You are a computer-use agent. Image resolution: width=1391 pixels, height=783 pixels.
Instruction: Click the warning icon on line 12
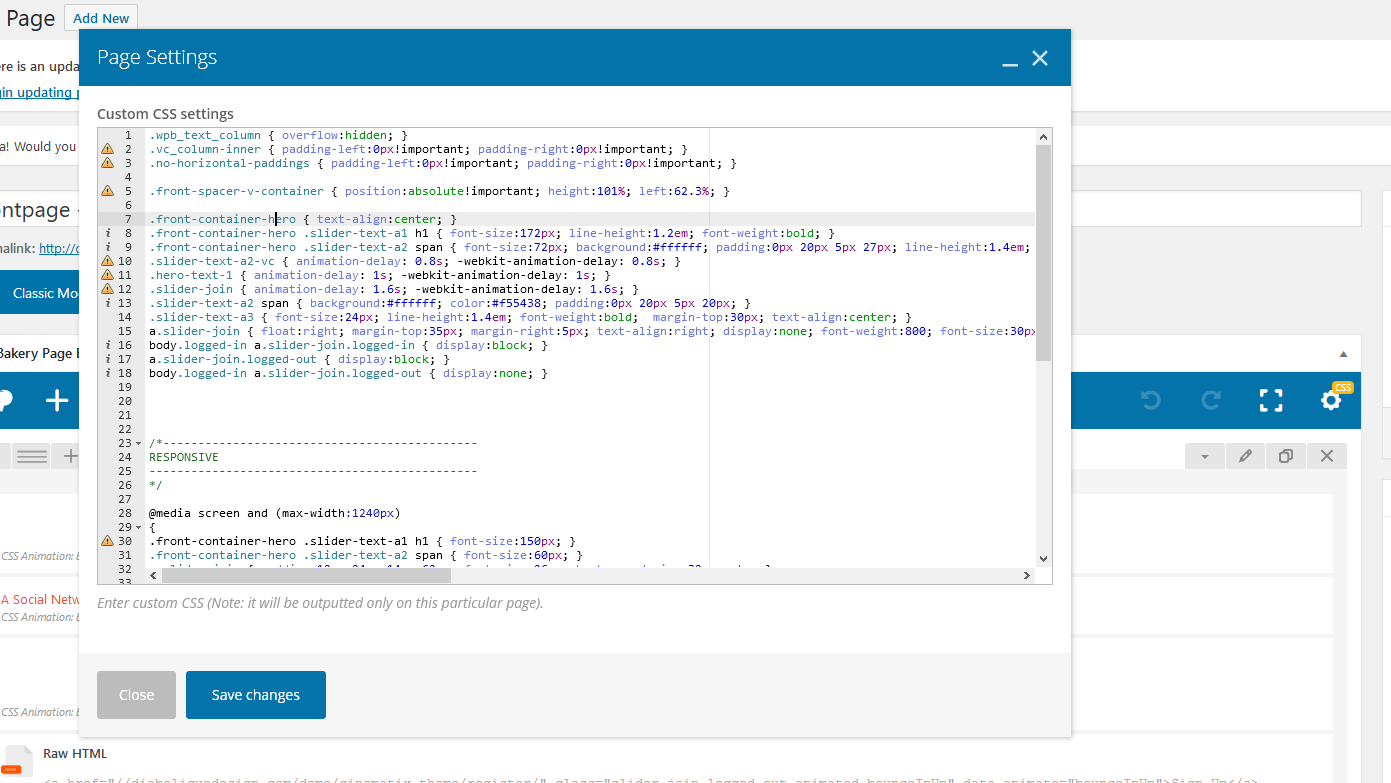click(x=107, y=289)
